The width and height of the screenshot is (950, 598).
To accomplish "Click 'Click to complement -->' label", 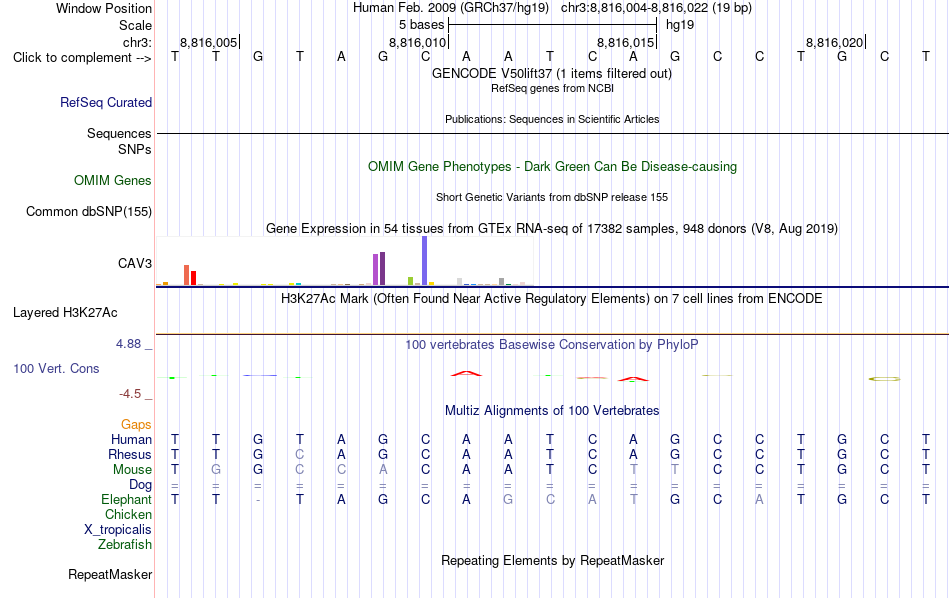I will coord(82,58).
